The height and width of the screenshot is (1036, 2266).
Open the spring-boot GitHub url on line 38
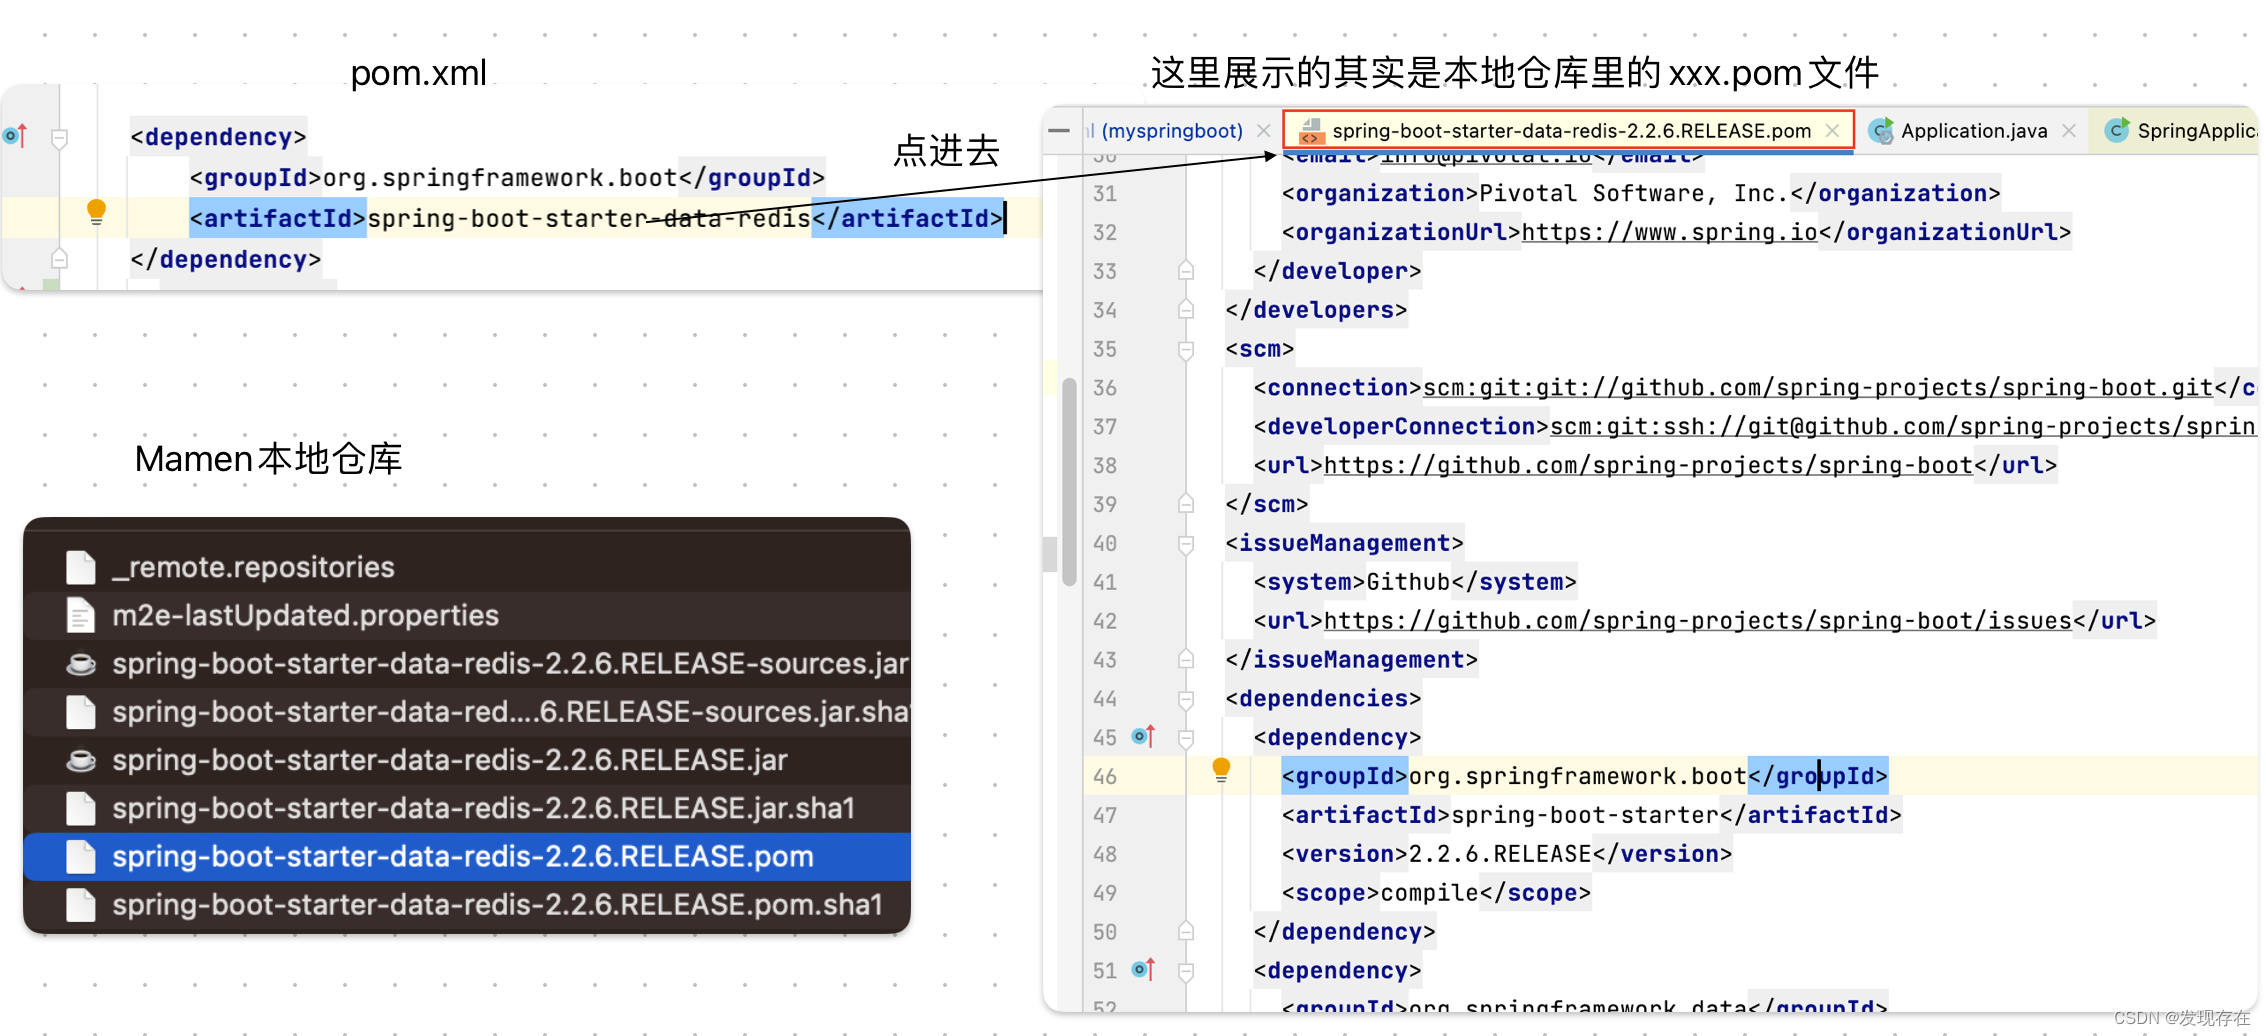(x=1648, y=465)
